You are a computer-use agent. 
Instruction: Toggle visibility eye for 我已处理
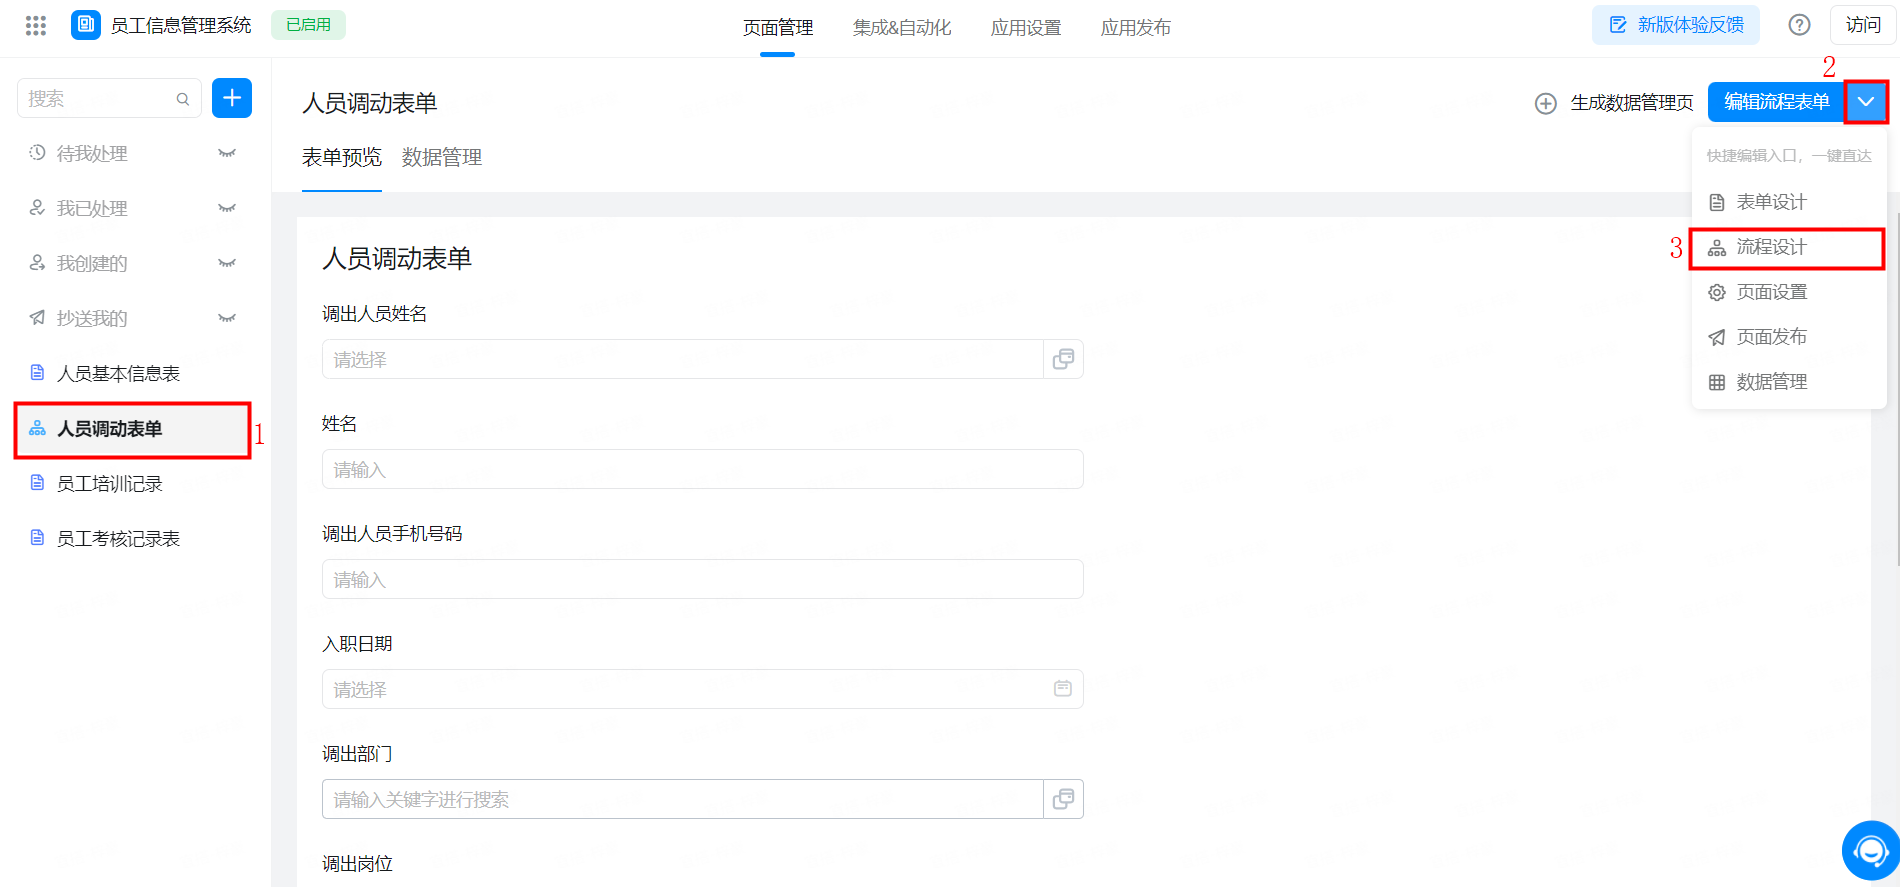pyautogui.click(x=227, y=209)
